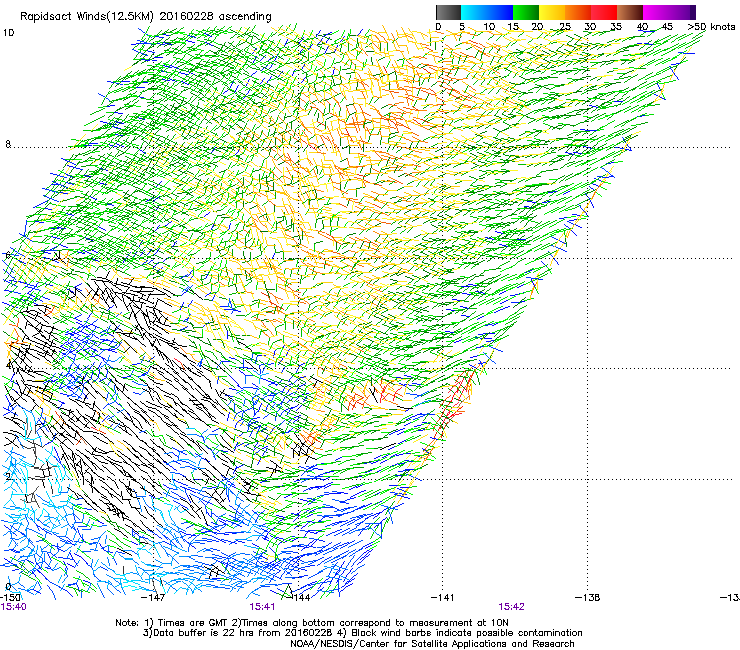Click the latitude axis label '10' at left
Image resolution: width=740 pixels, height=650 pixels.
click(8, 33)
